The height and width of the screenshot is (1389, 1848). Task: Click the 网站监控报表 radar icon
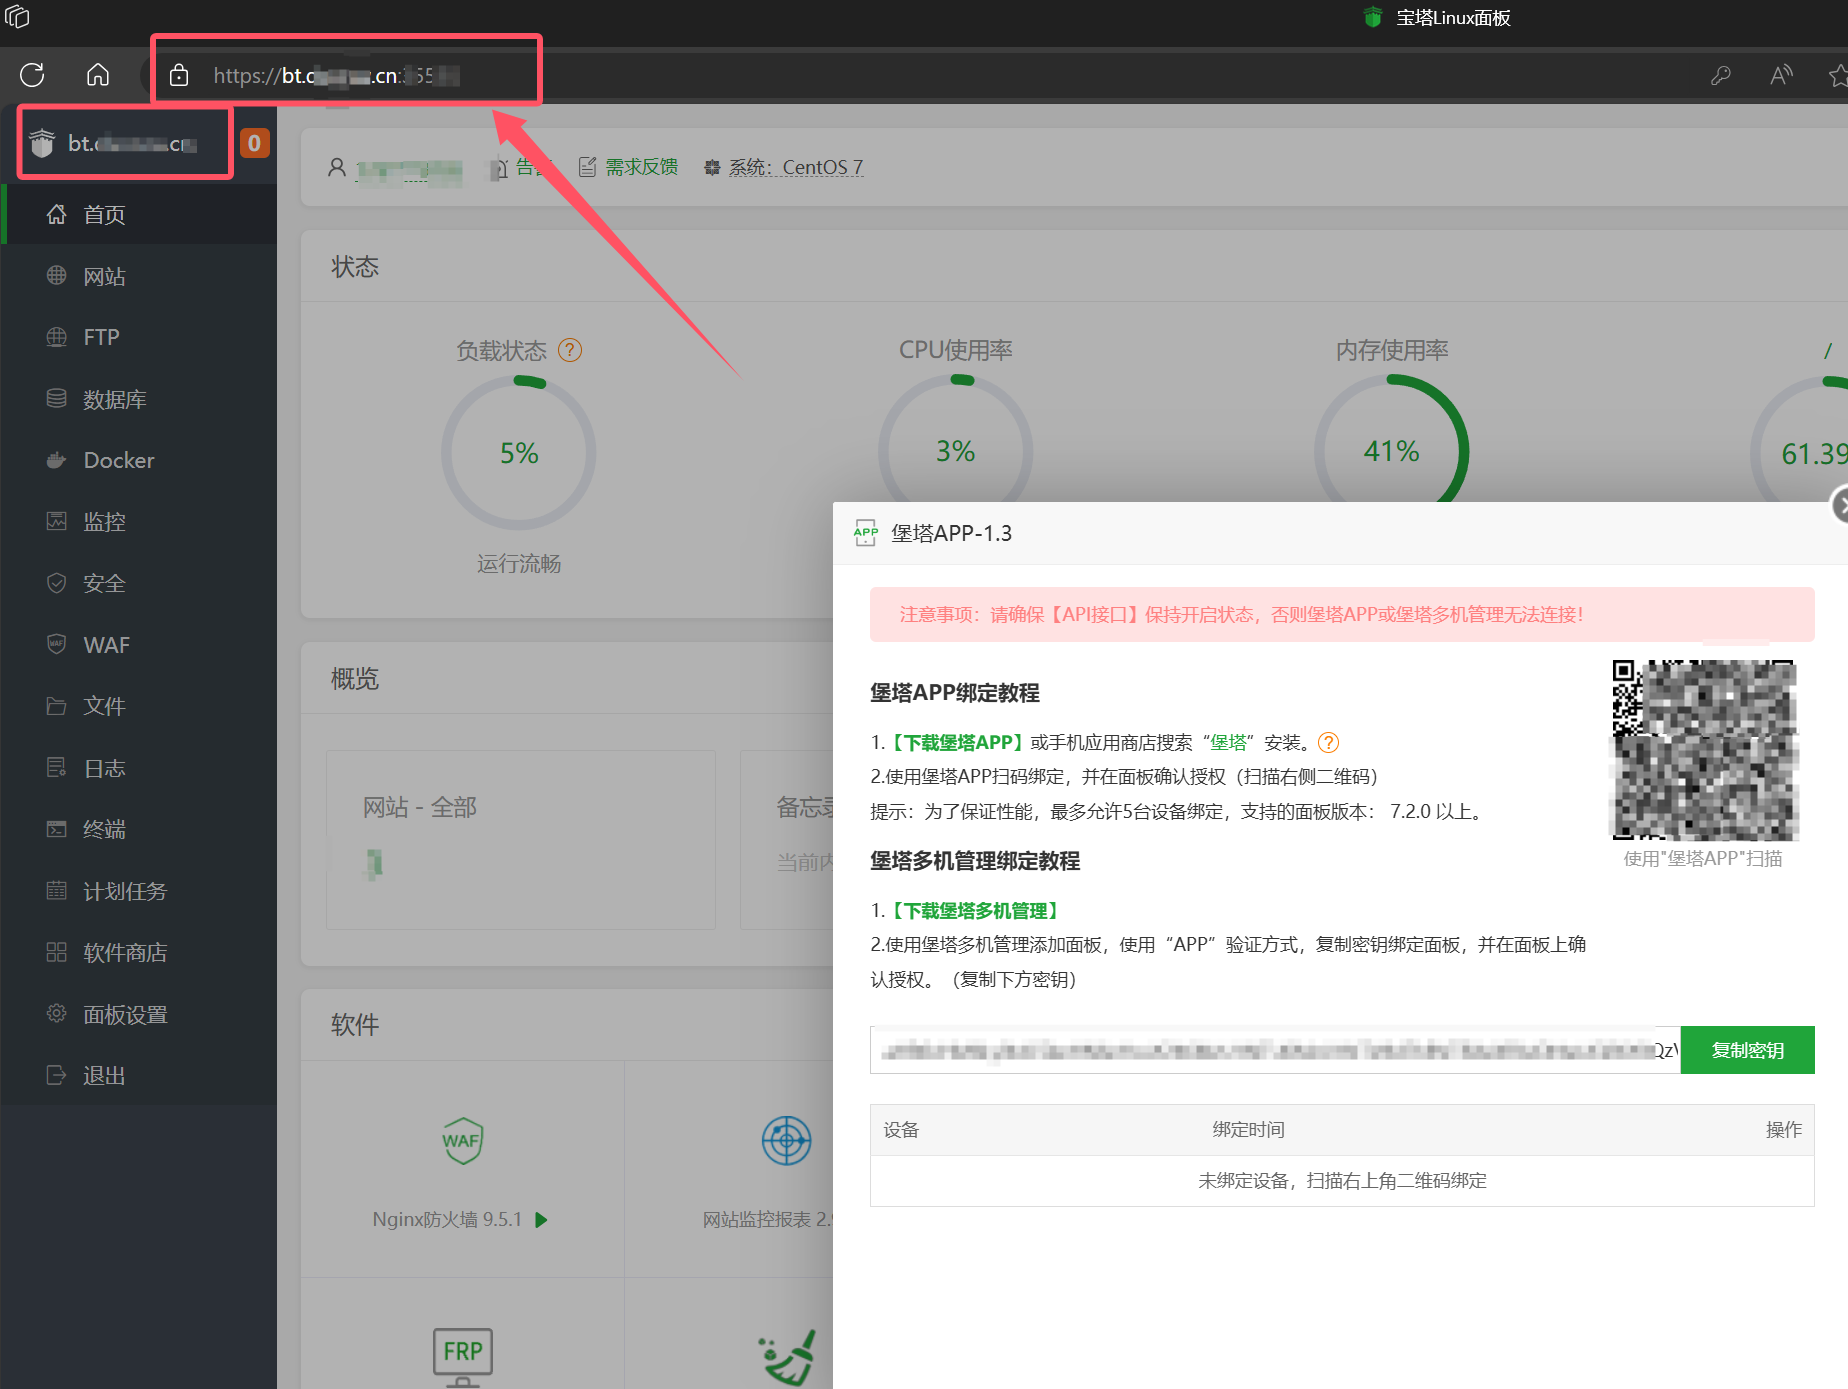(x=787, y=1140)
